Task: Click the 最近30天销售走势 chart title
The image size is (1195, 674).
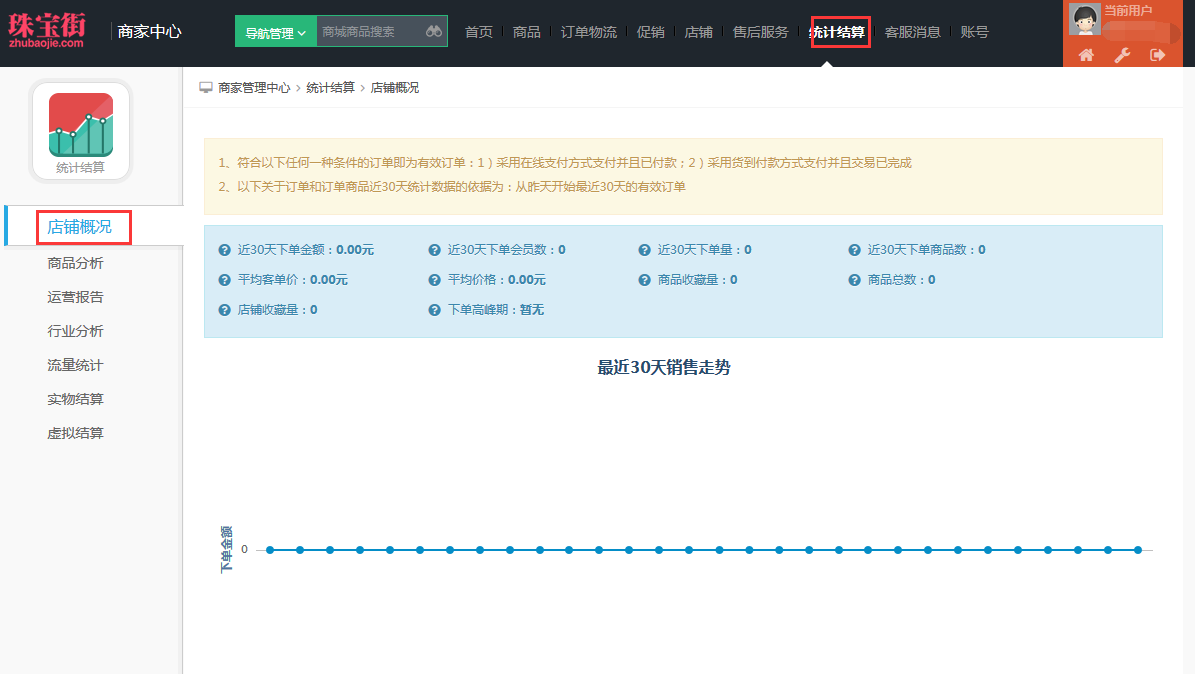Action: [664, 367]
